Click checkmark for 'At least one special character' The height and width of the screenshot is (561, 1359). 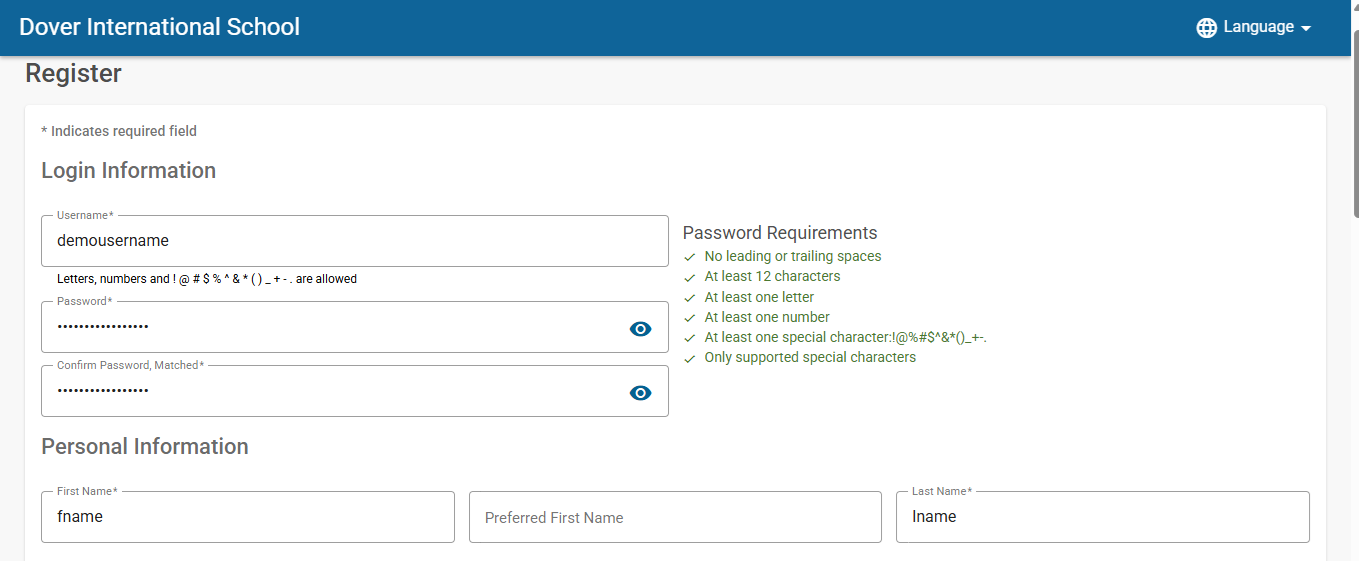coord(689,338)
